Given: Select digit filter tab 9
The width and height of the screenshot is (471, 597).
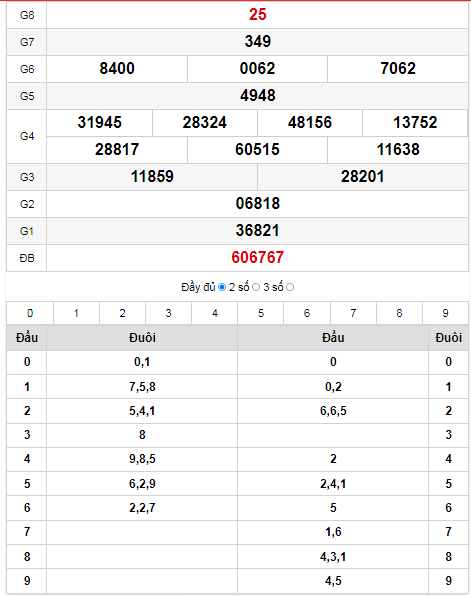Looking at the screenshot, I should [x=445, y=313].
